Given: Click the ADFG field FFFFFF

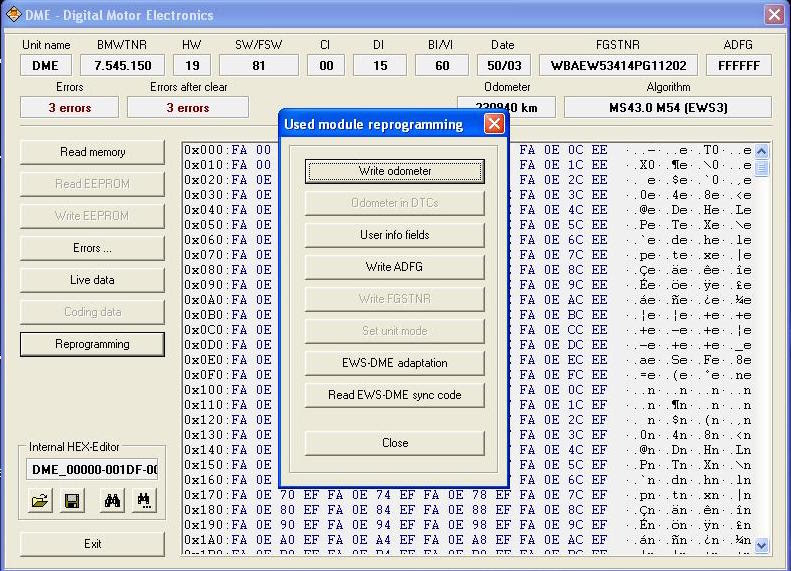Looking at the screenshot, I should [x=739, y=66].
